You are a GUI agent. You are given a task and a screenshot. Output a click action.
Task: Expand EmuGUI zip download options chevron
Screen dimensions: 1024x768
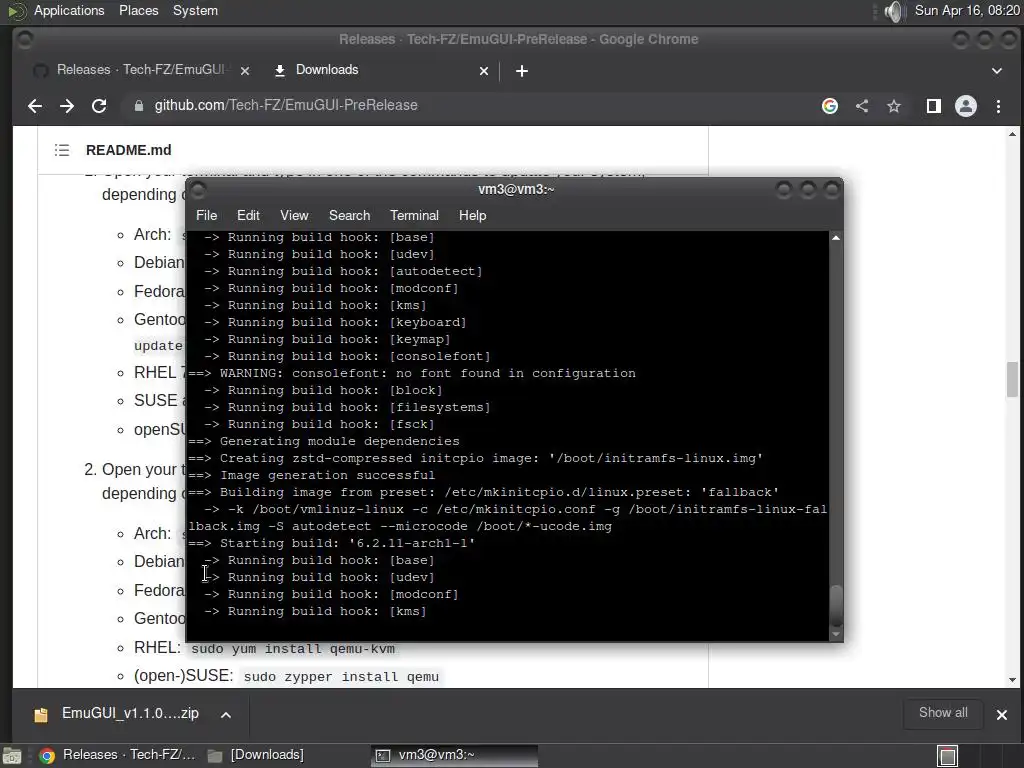226,714
